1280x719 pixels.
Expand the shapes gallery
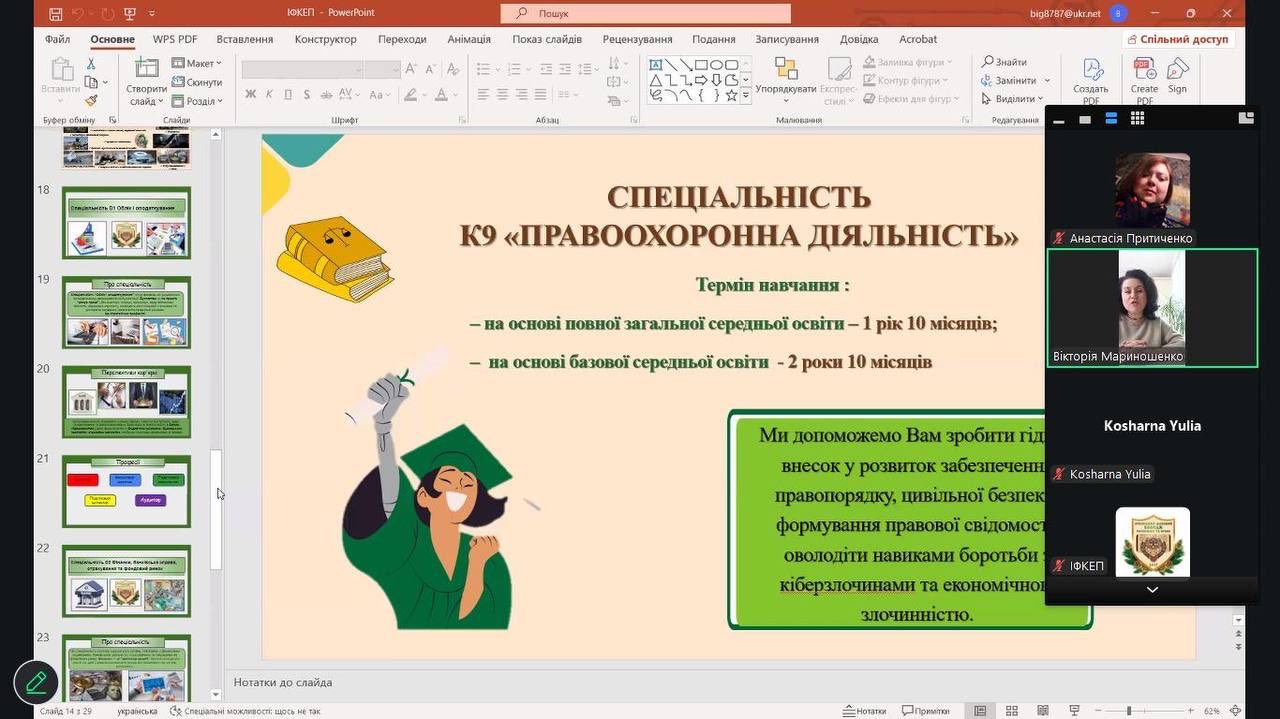click(746, 96)
